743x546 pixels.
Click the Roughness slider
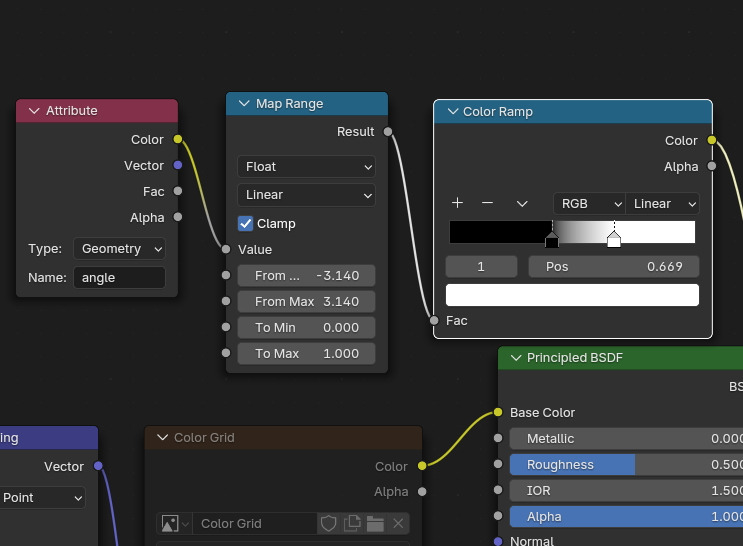click(x=626, y=465)
